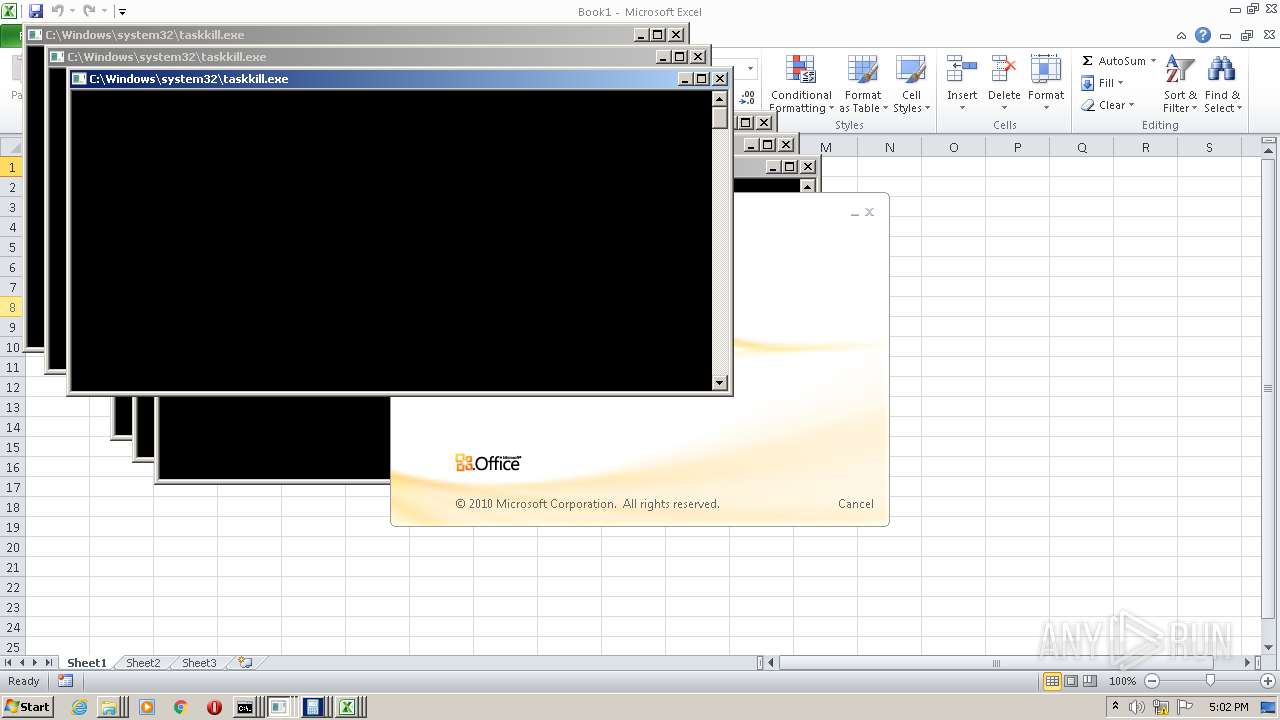
Task: Expand the Delete cells dropdown arrow
Action: click(1004, 108)
